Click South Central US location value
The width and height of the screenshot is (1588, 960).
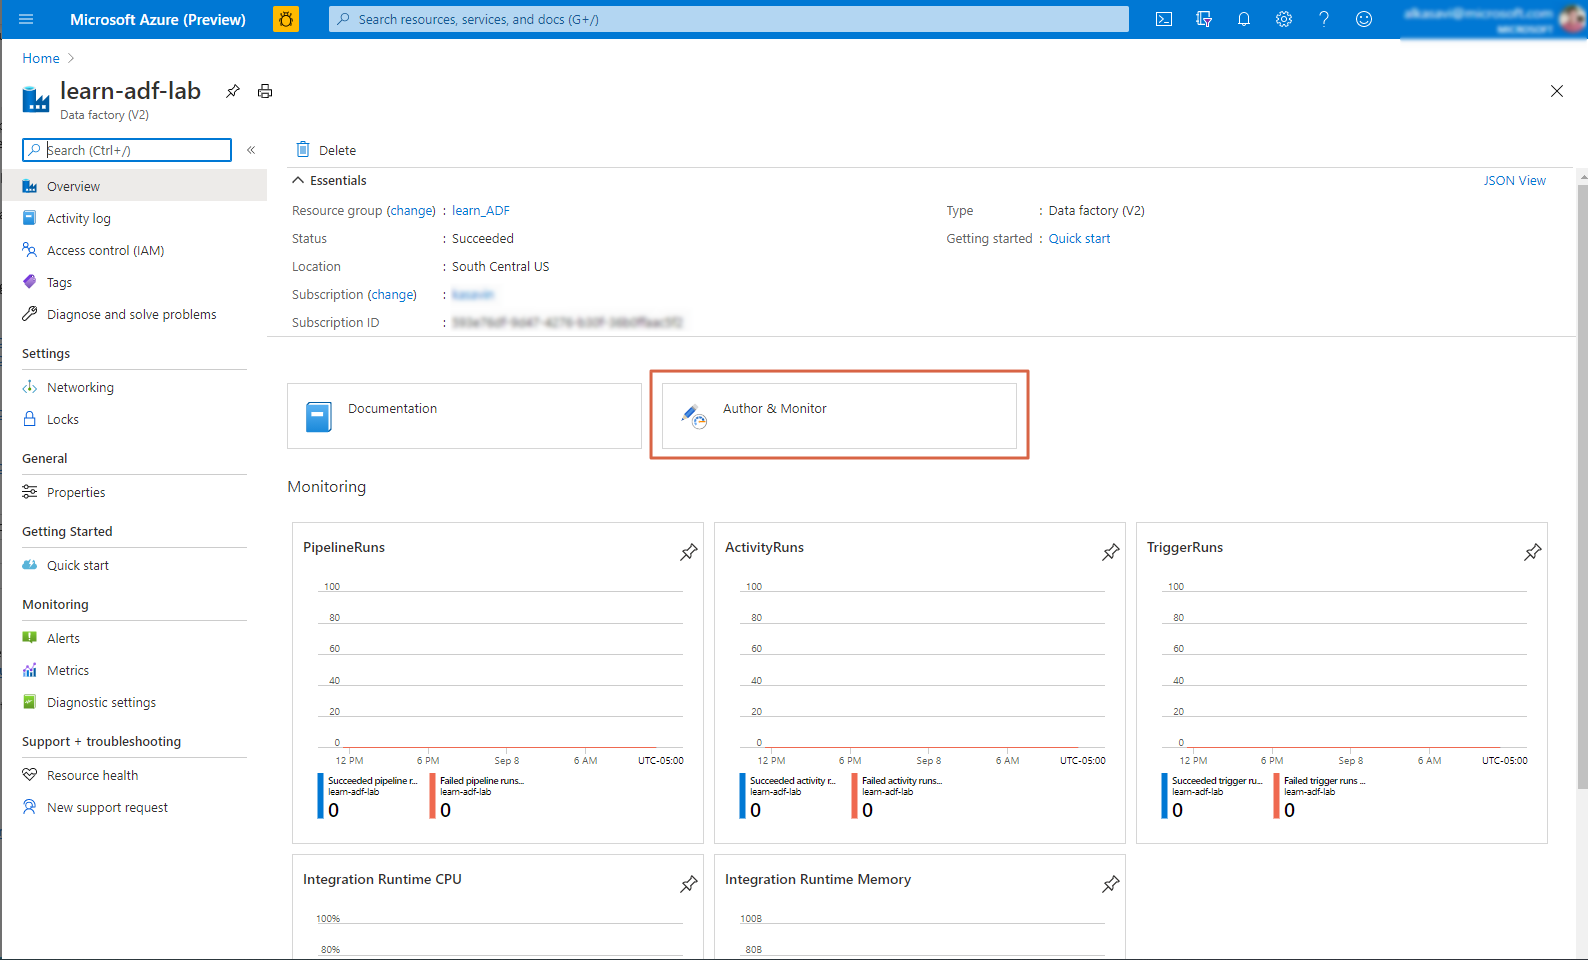pyautogui.click(x=500, y=266)
